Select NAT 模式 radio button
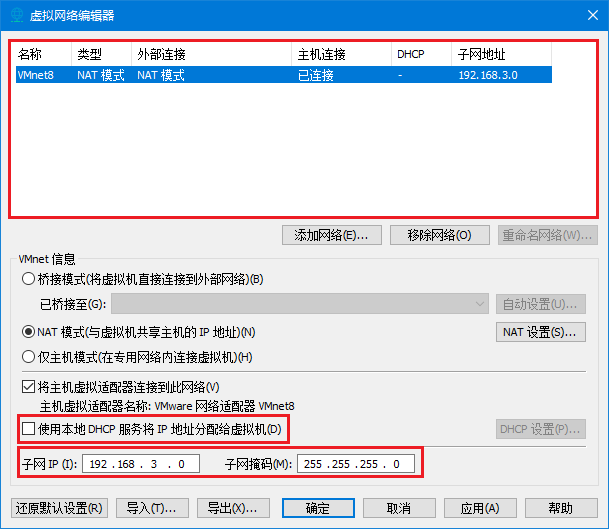The width and height of the screenshot is (609, 529). pos(28,331)
